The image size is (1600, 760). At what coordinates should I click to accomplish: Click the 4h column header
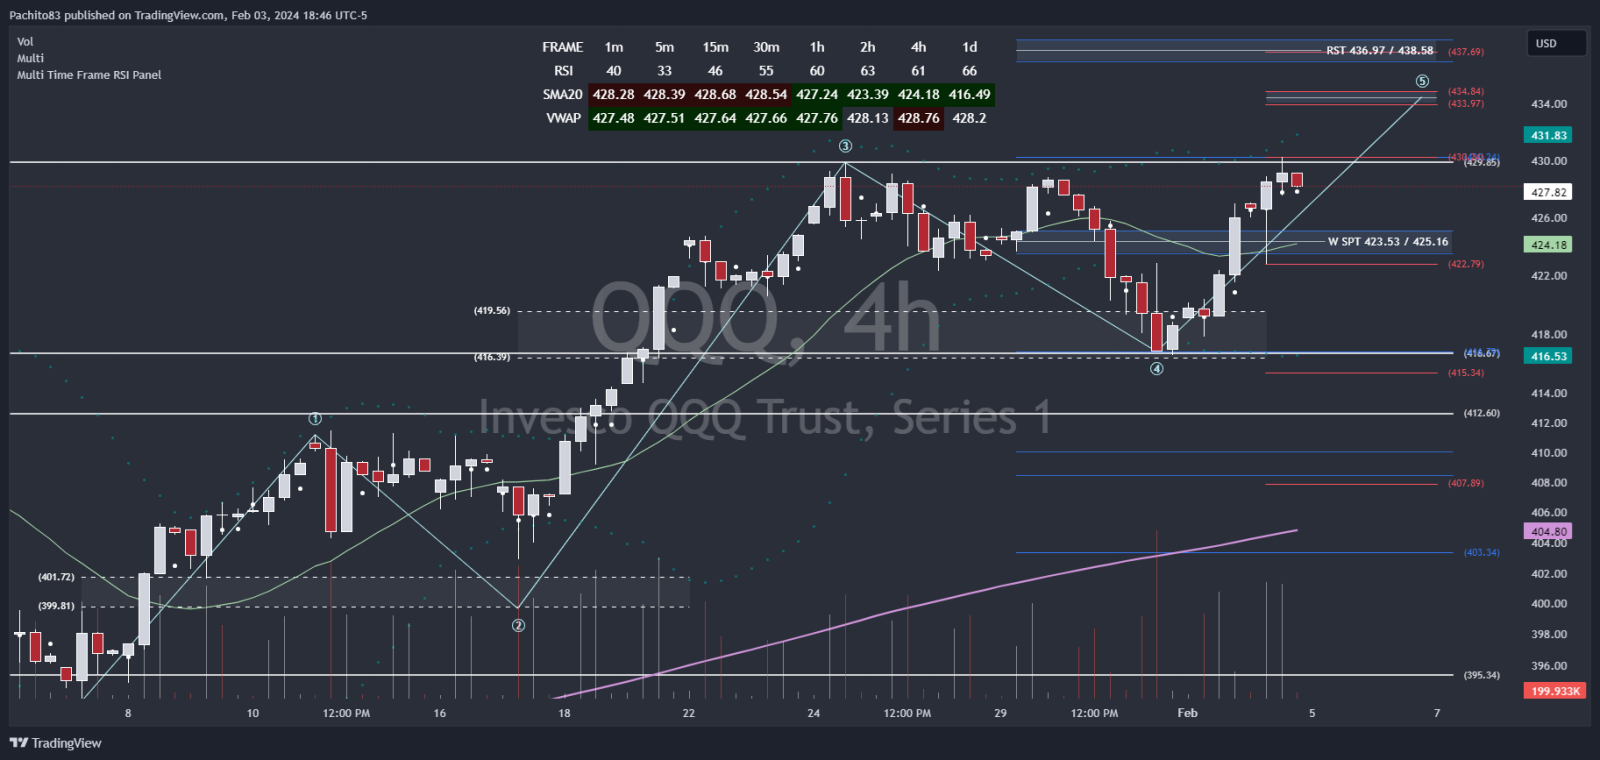pos(918,47)
